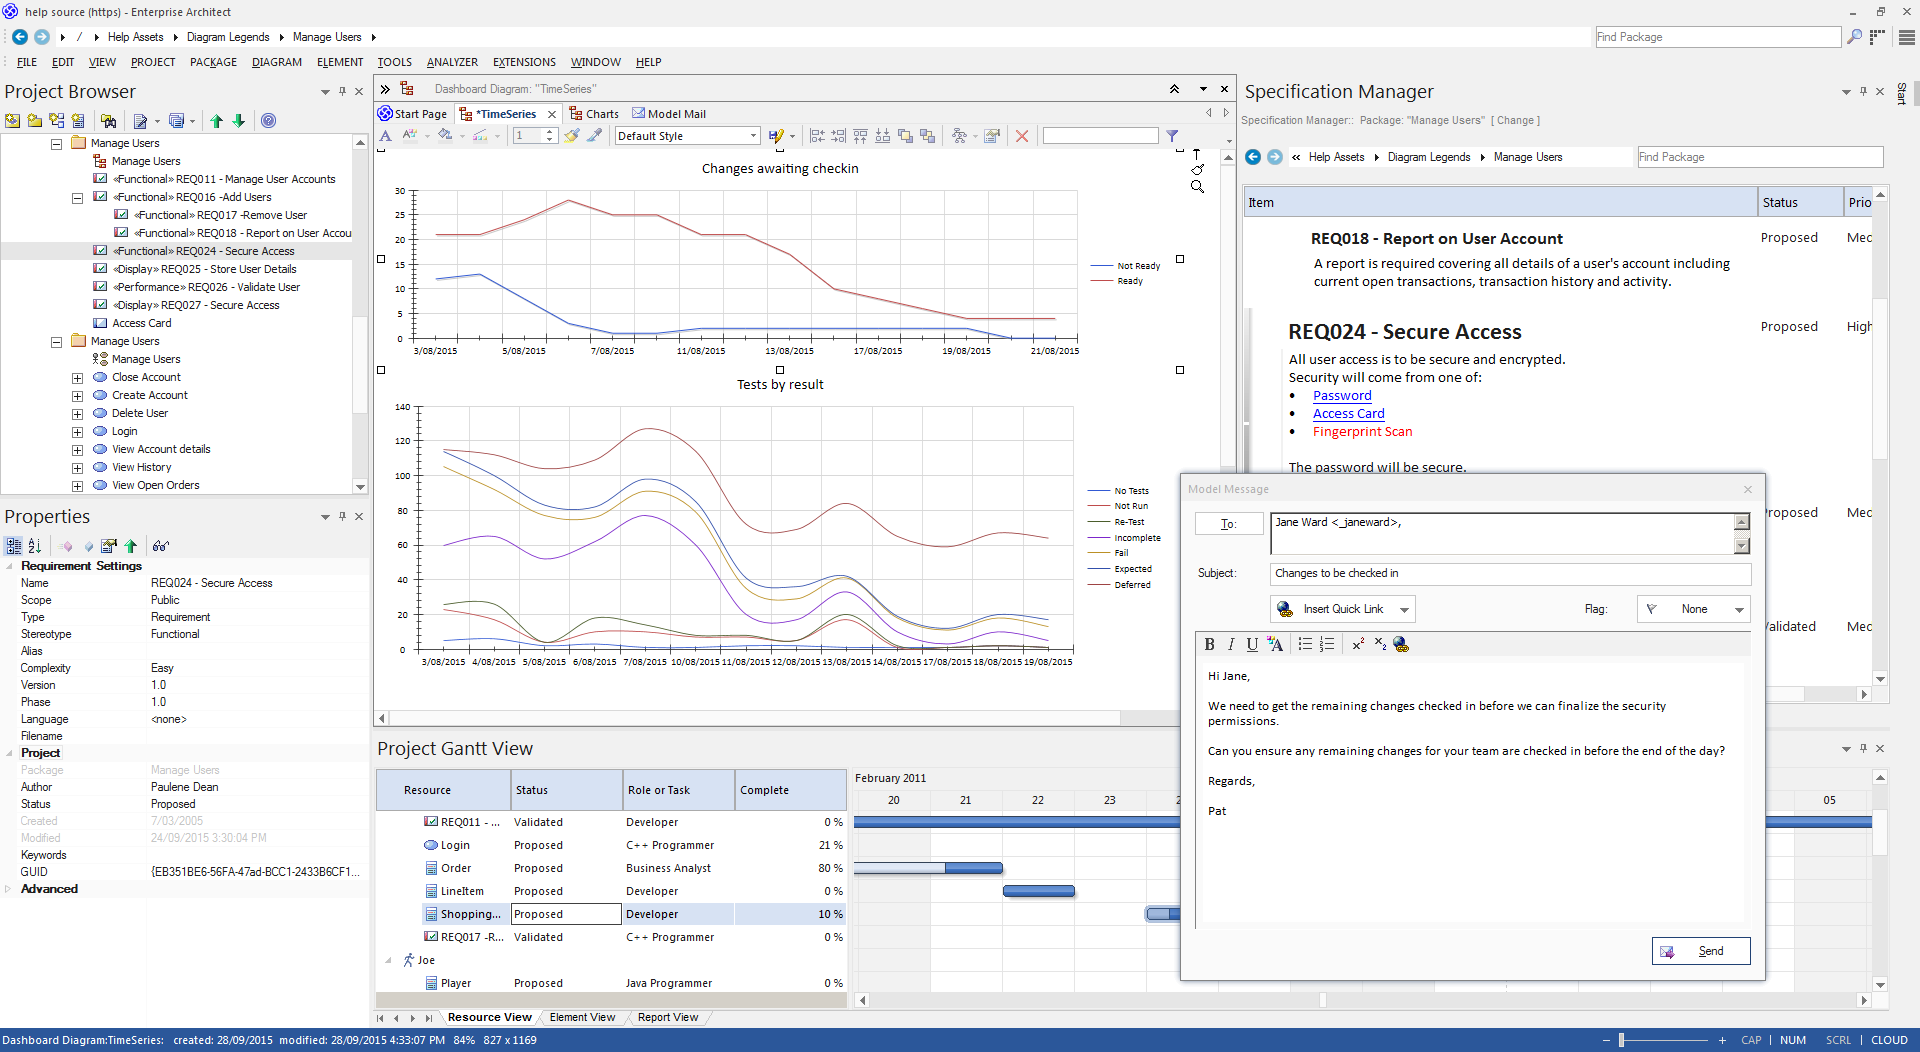Expand the Close Account tree node

click(77, 378)
